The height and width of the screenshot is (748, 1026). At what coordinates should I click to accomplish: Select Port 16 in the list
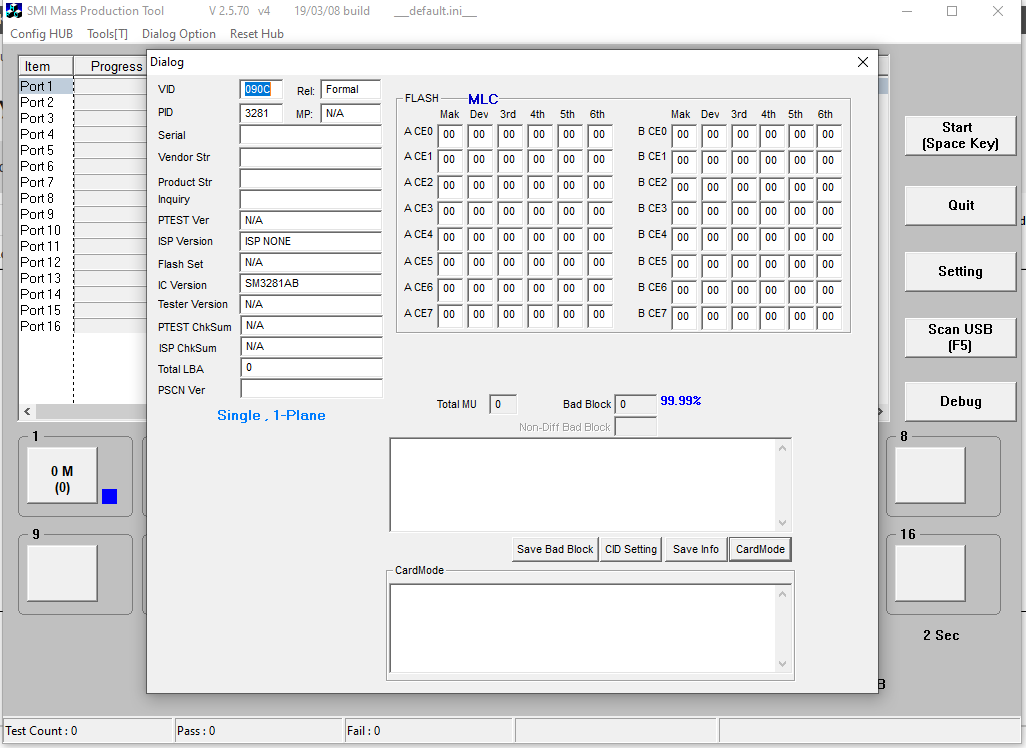tap(40, 327)
